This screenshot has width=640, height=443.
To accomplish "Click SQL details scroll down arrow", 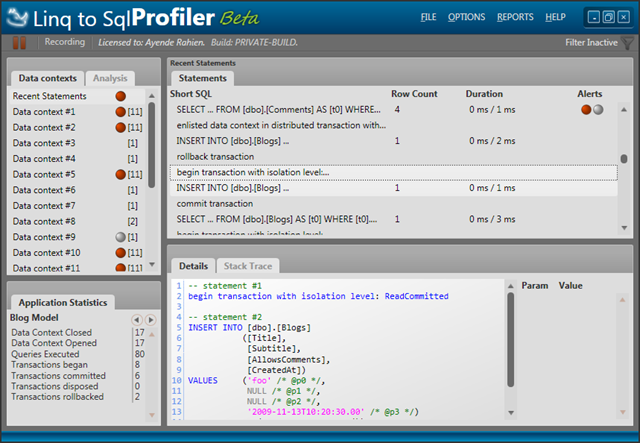I will (x=511, y=412).
